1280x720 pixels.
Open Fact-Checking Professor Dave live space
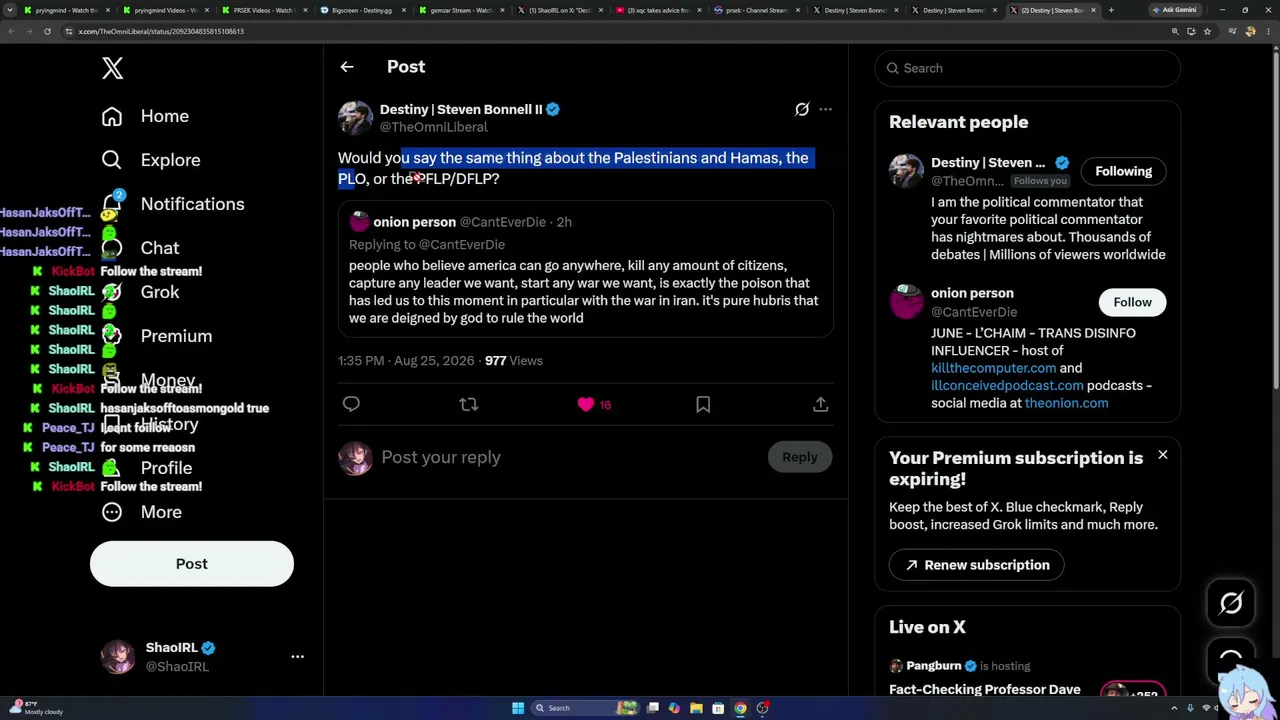coord(985,689)
